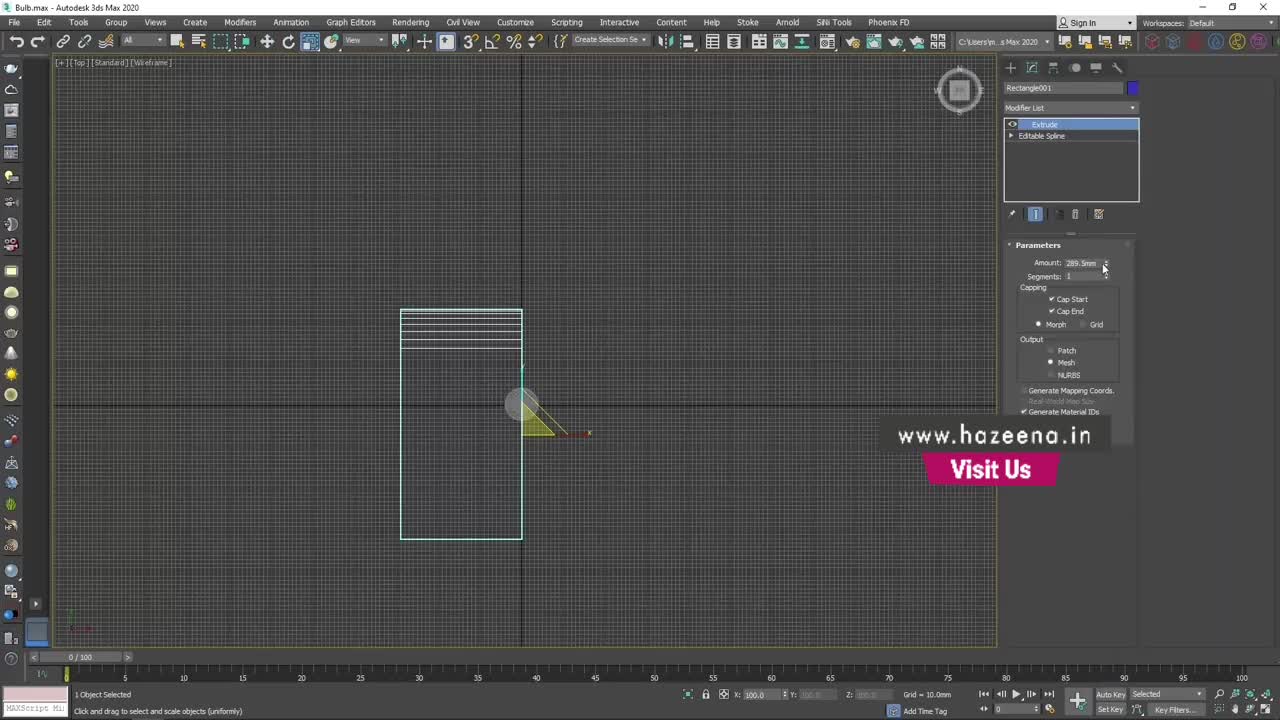
Task: Click Configure Modifier Sets icon
Action: click(x=1098, y=214)
